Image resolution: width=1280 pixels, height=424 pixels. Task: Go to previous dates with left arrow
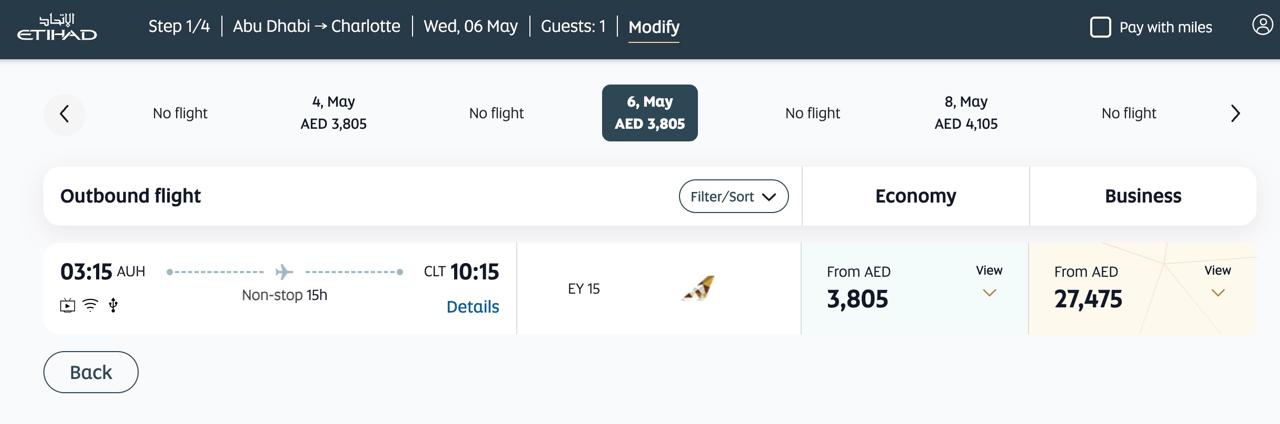[64, 113]
